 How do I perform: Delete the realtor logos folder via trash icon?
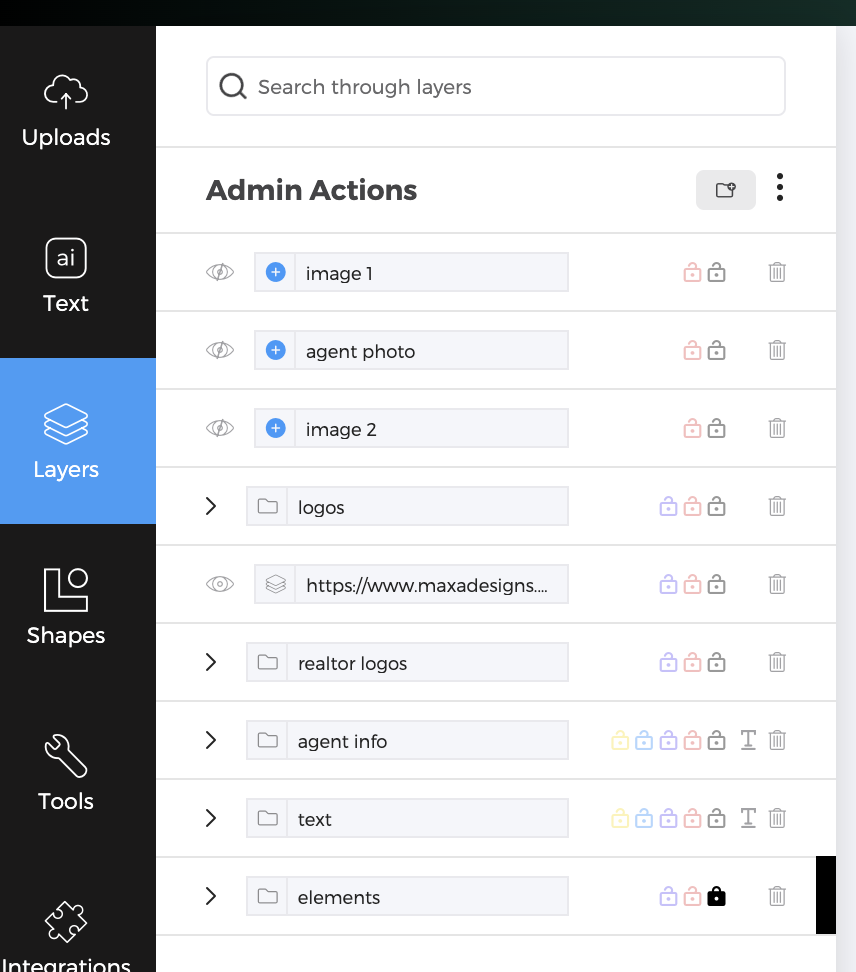[777, 662]
